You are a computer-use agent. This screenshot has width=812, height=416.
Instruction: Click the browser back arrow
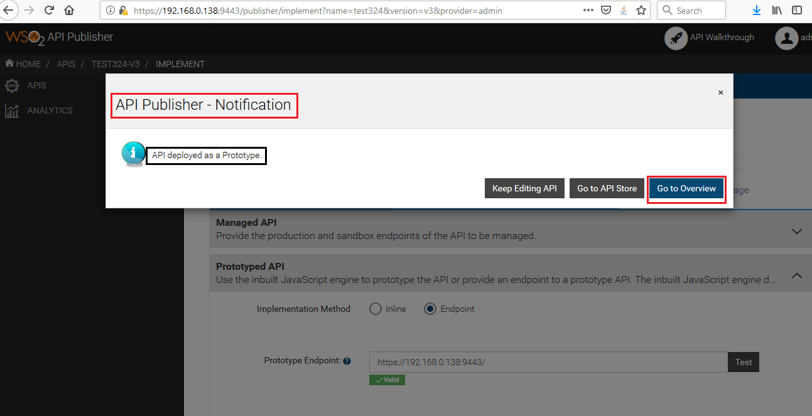[x=8, y=10]
